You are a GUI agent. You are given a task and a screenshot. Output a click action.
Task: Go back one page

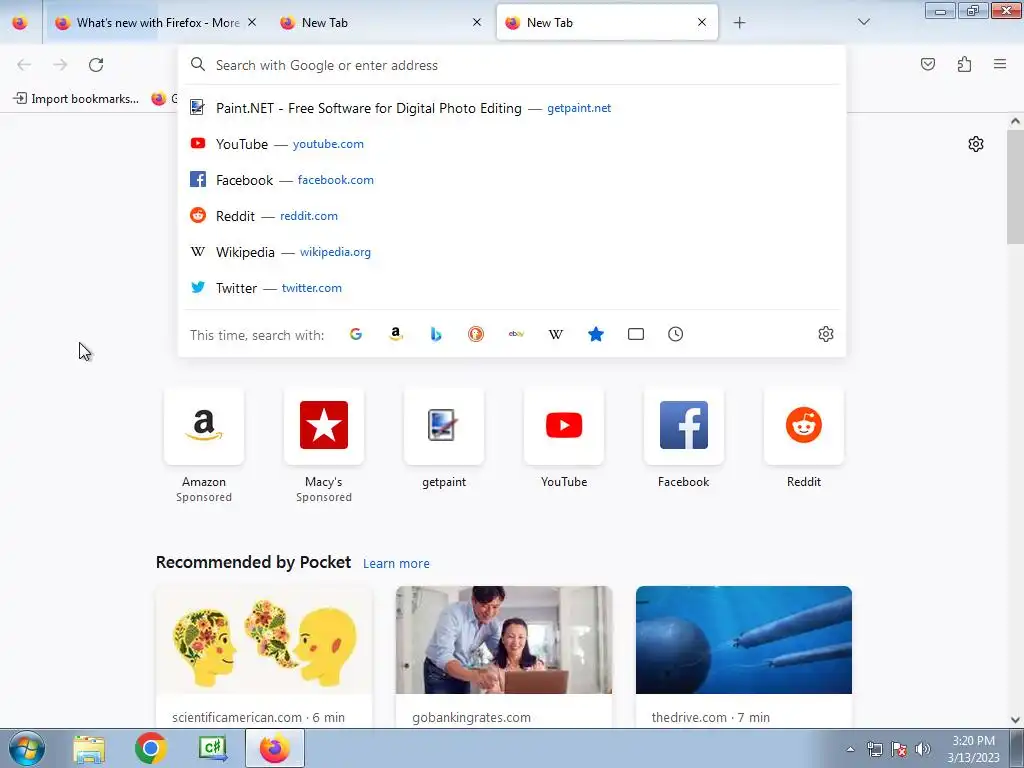pos(24,65)
